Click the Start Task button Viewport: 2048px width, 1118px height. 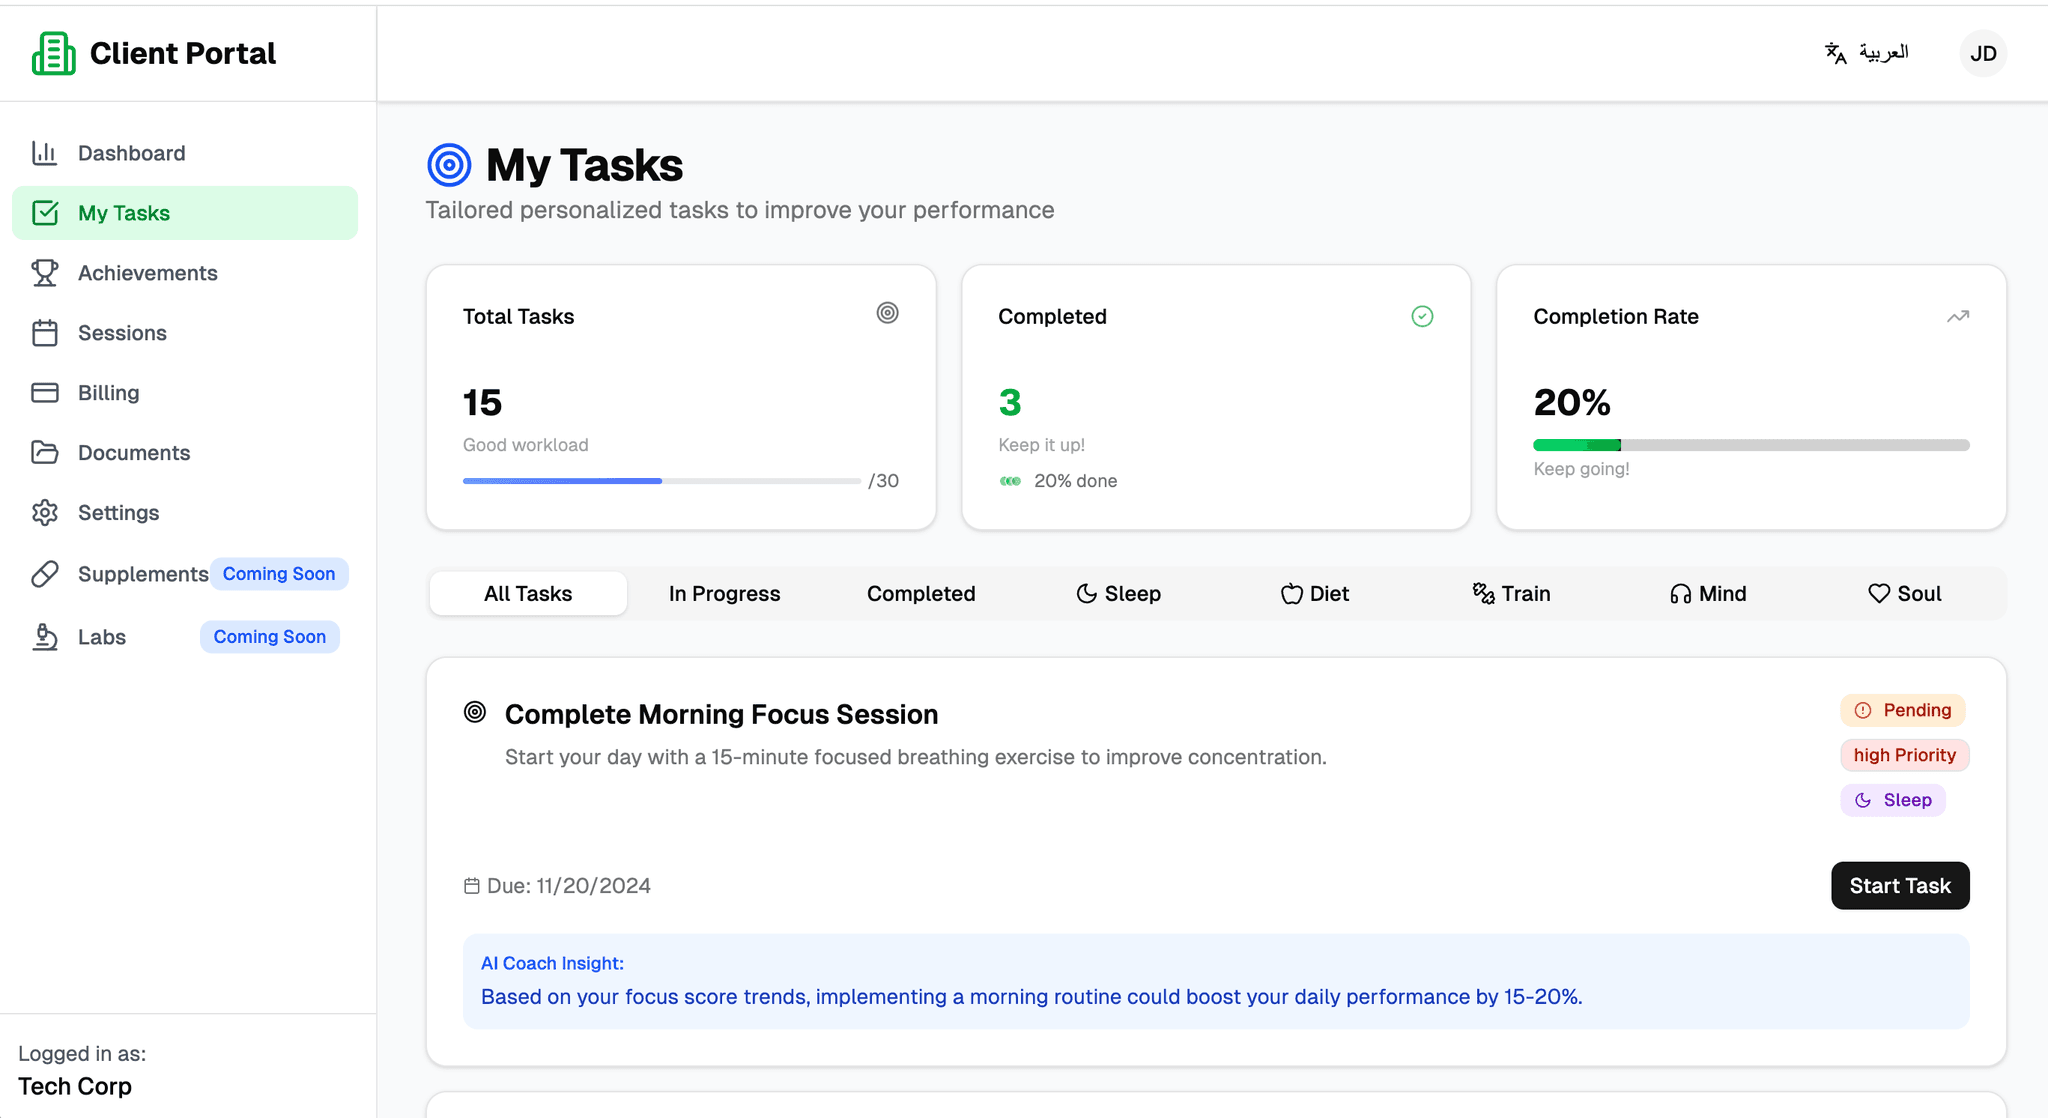pyautogui.click(x=1899, y=885)
